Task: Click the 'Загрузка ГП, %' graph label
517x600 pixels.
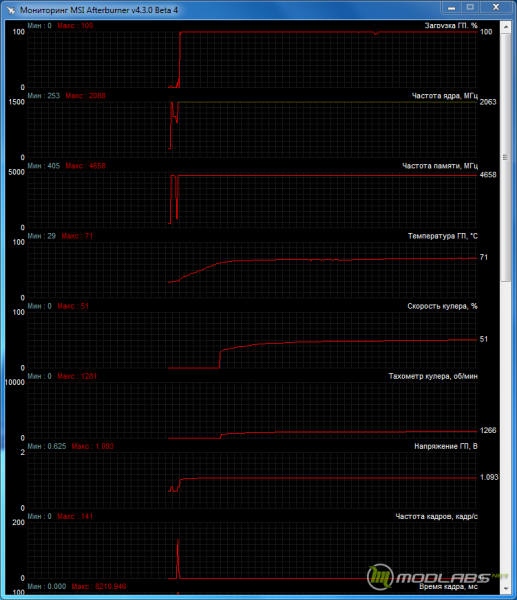Action: point(451,26)
